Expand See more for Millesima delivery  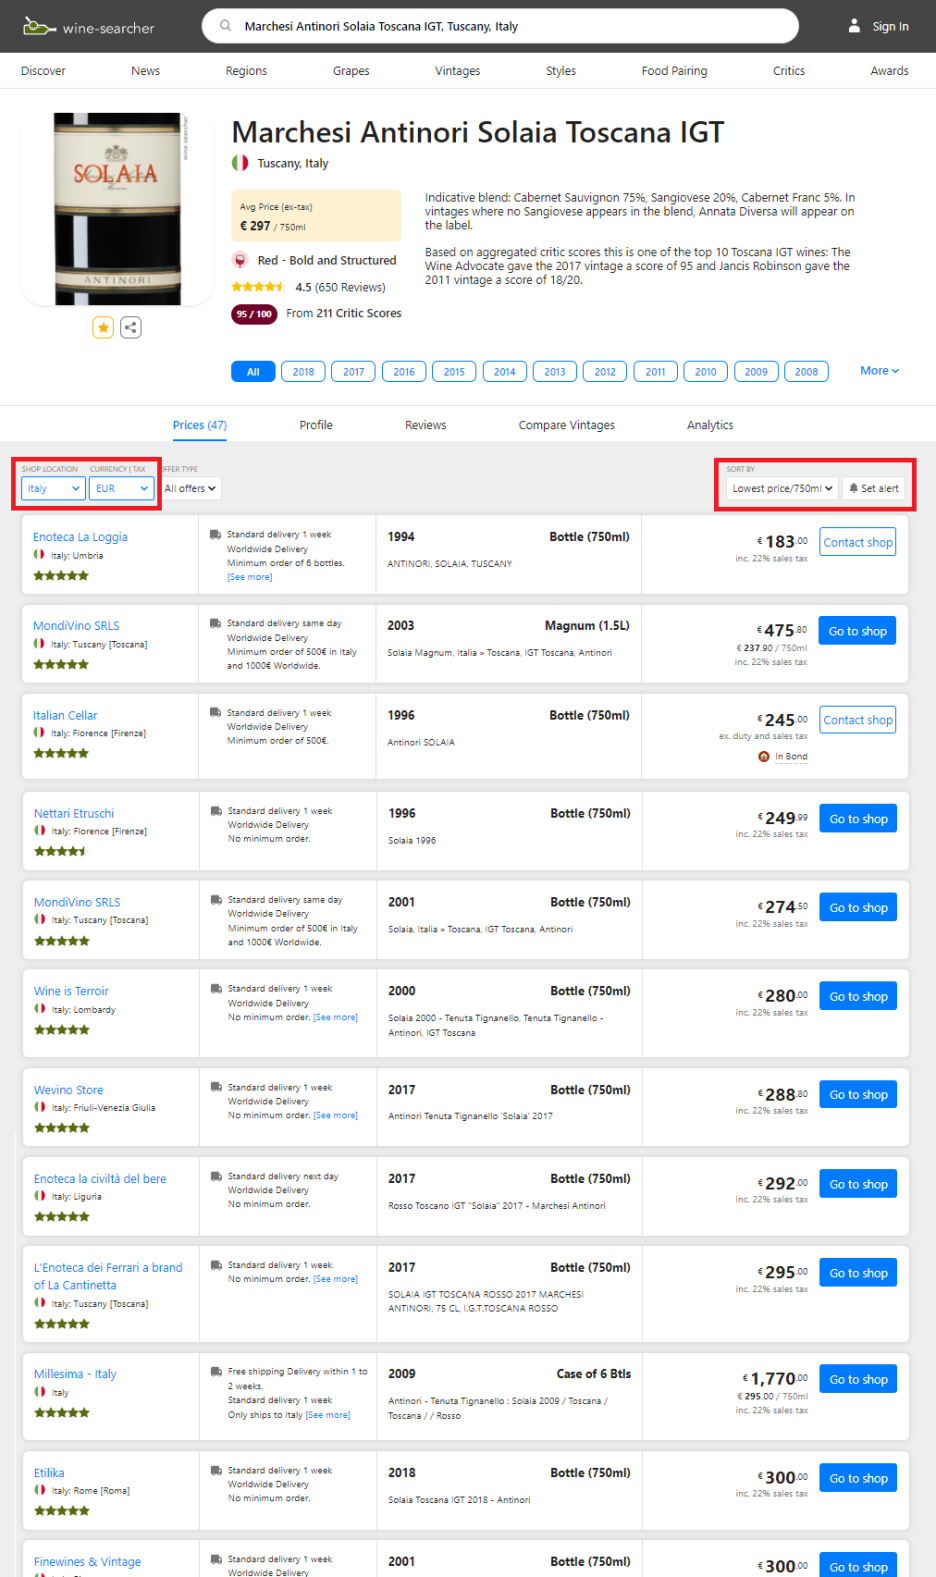coord(328,1415)
